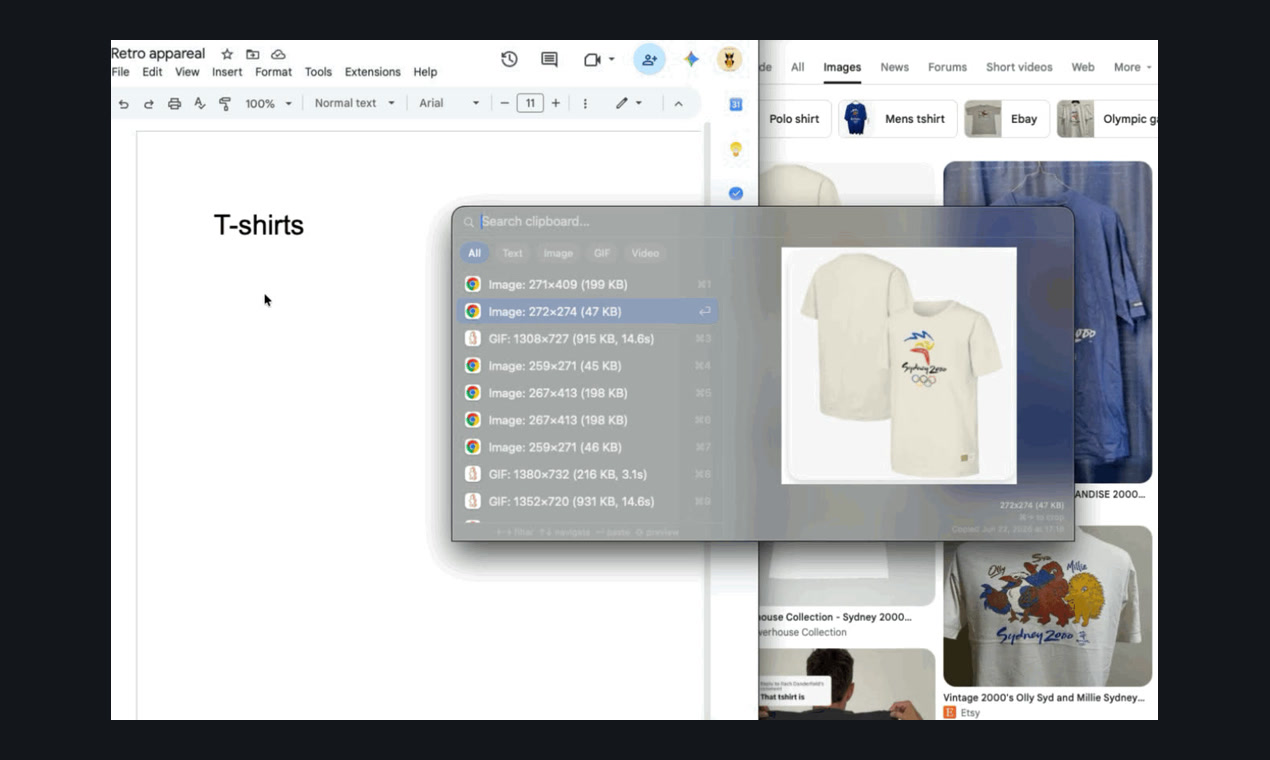The image size is (1270, 760).
Task: Select the paint format roller icon
Action: (x=225, y=103)
